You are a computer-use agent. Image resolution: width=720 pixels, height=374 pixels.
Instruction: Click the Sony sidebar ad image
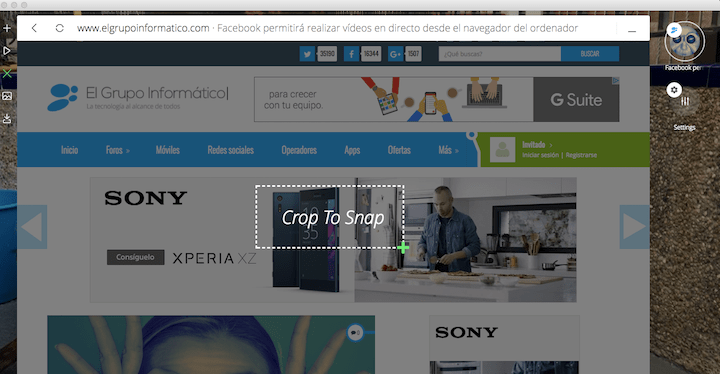(x=504, y=345)
